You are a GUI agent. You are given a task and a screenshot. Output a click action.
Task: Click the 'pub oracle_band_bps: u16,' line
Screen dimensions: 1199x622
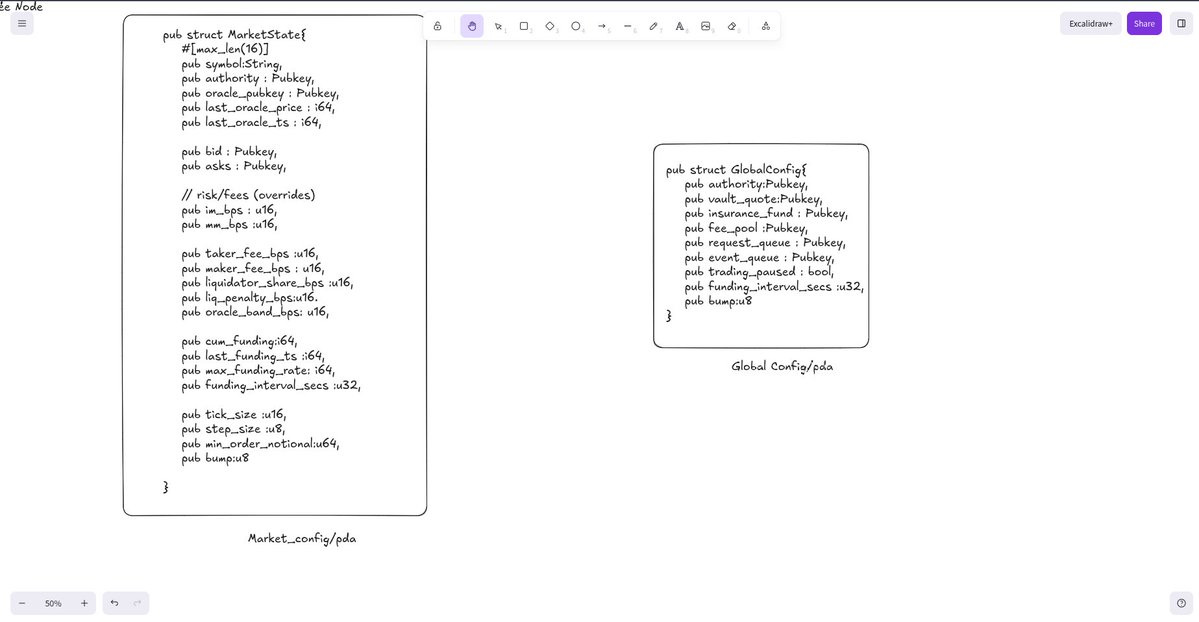pyautogui.click(x=255, y=312)
